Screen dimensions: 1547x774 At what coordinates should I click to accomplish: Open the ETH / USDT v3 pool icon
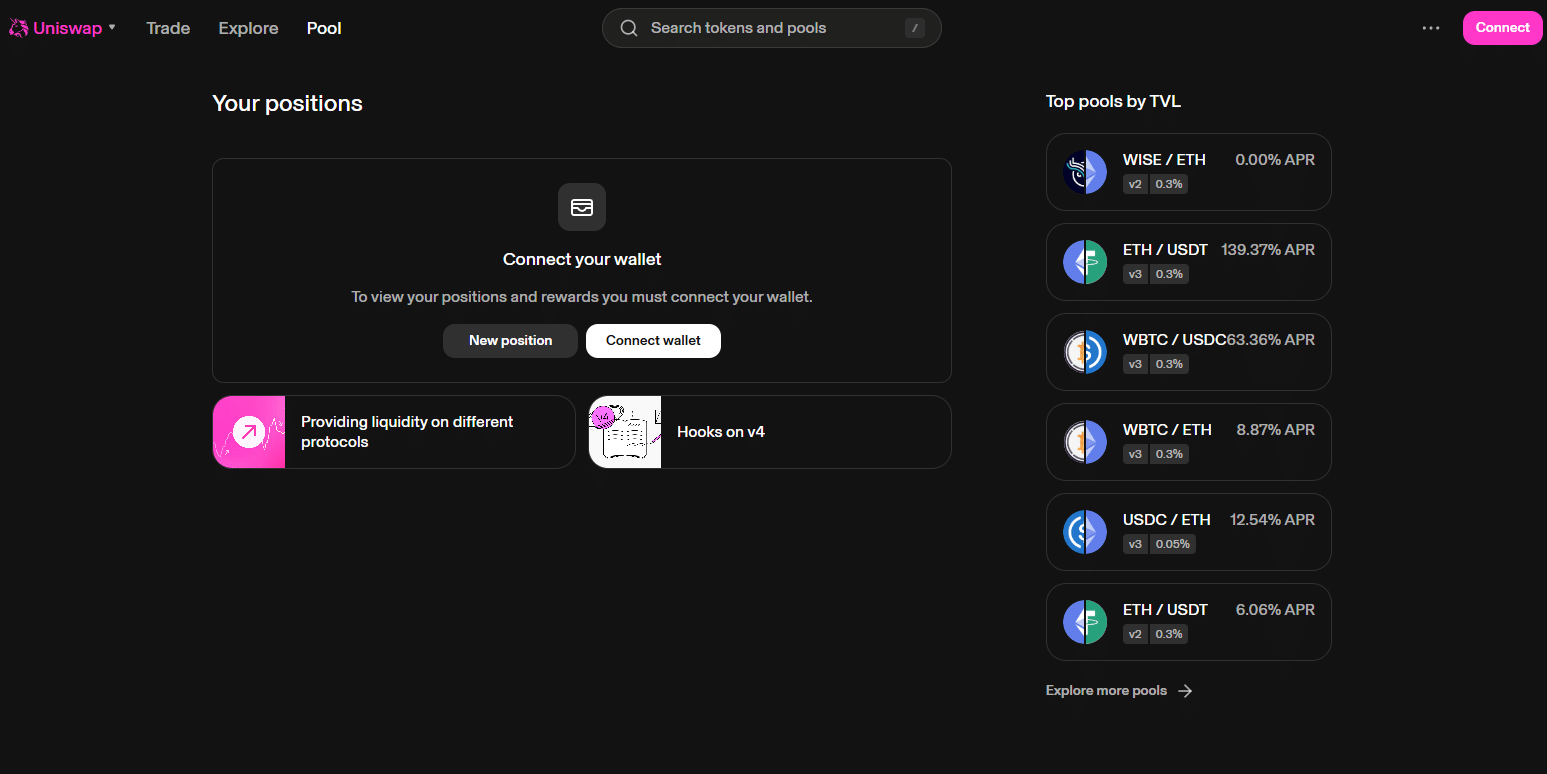click(x=1085, y=262)
